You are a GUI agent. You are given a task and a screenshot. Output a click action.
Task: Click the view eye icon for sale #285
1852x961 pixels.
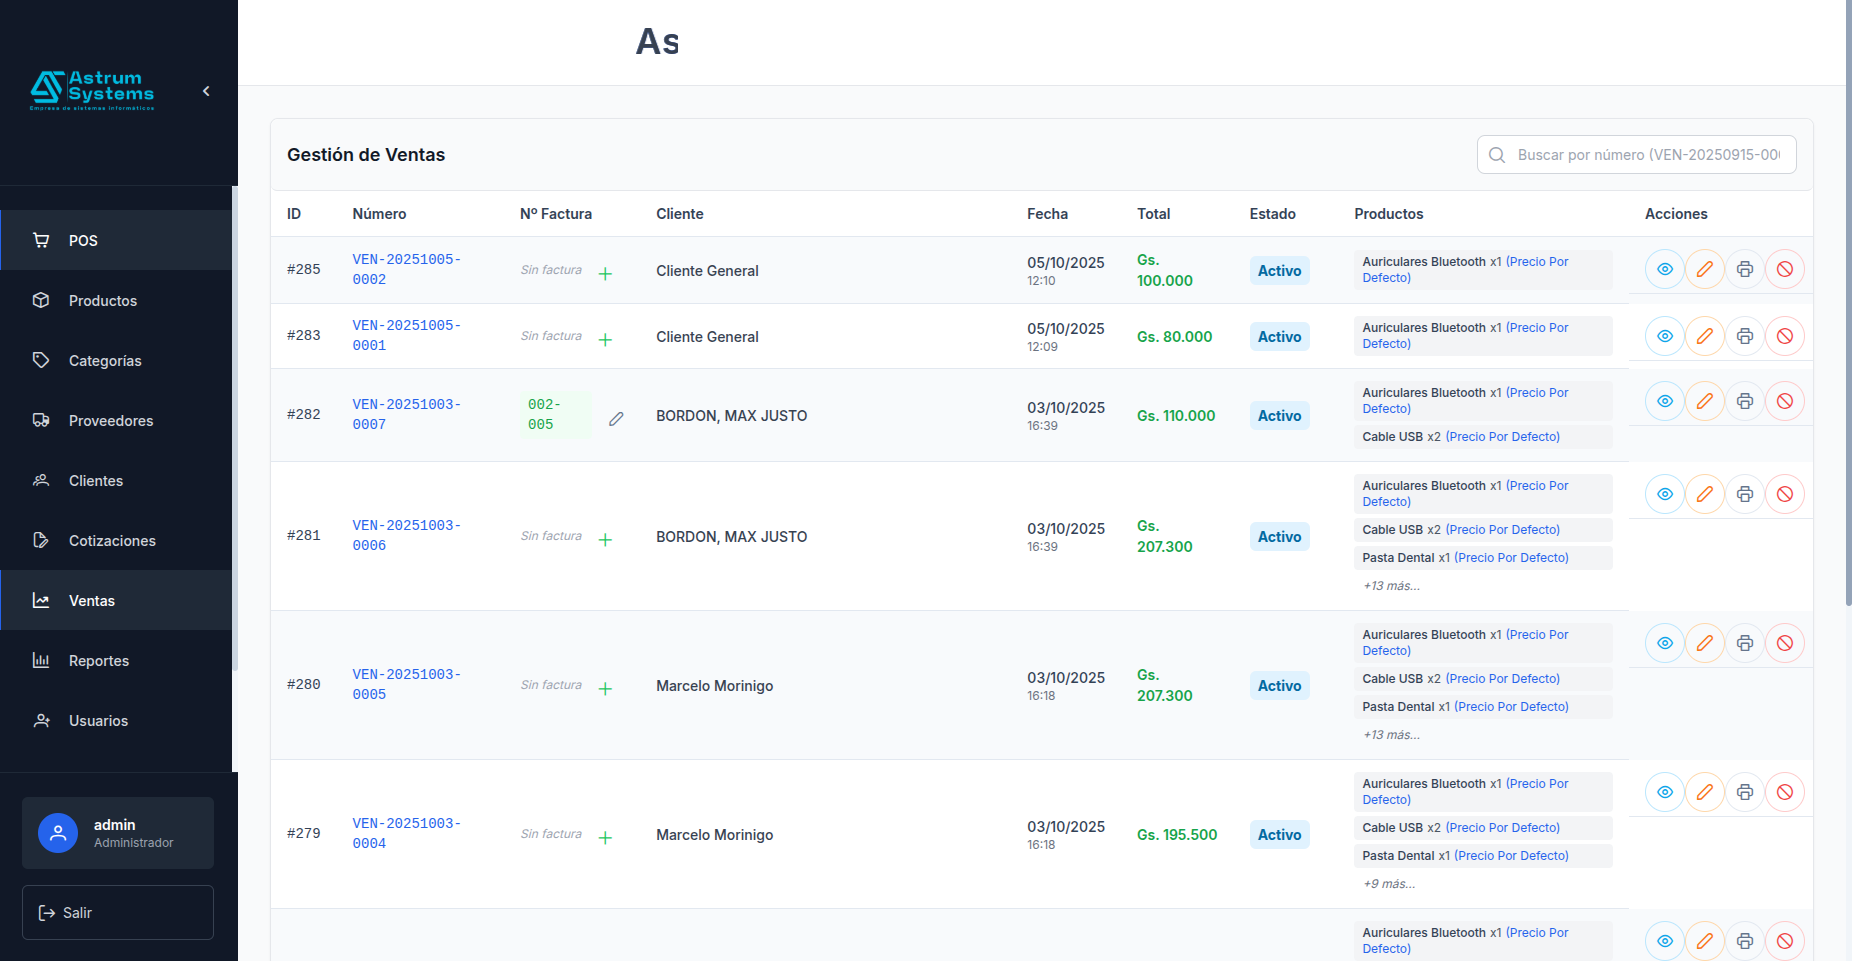(x=1664, y=269)
